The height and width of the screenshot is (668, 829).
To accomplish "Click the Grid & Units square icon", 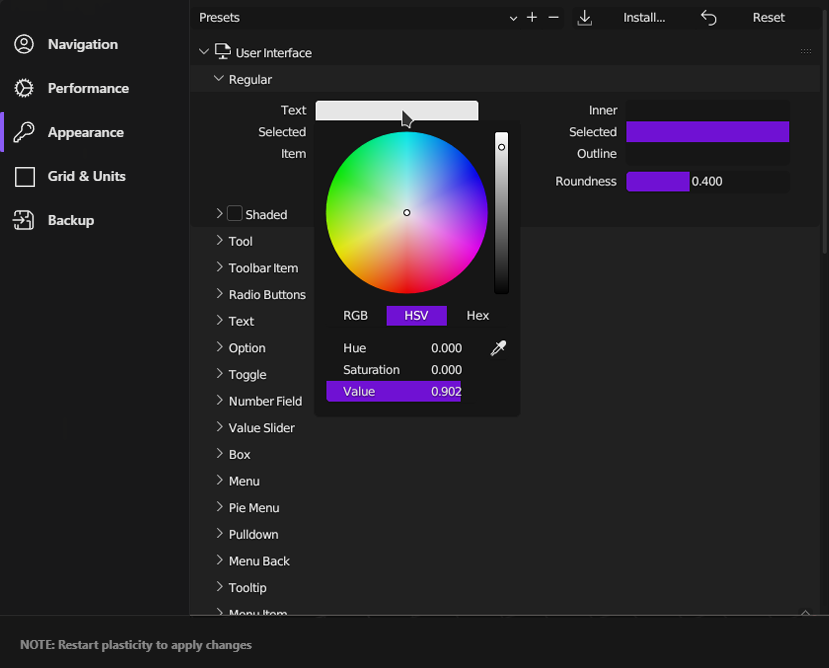I will pos(25,177).
